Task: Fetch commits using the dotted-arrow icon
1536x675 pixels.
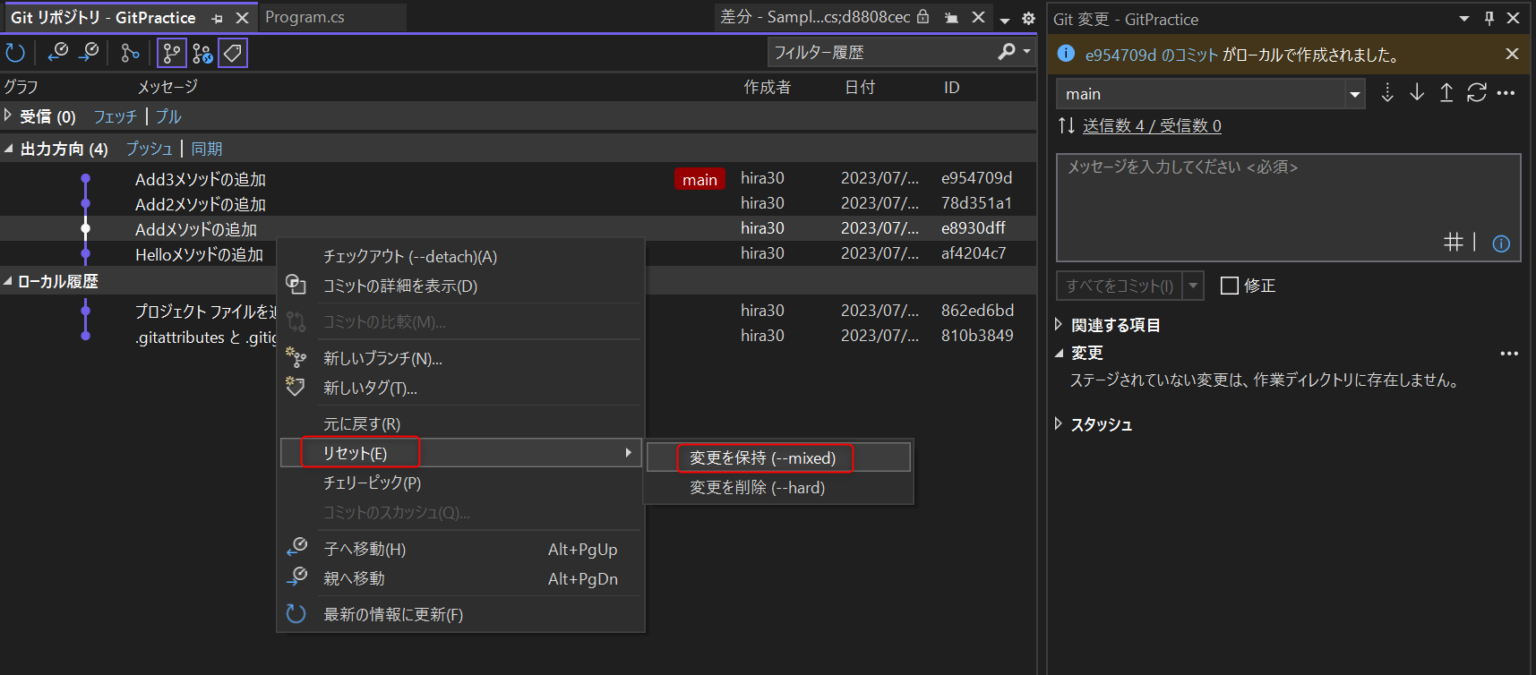Action: [1388, 92]
